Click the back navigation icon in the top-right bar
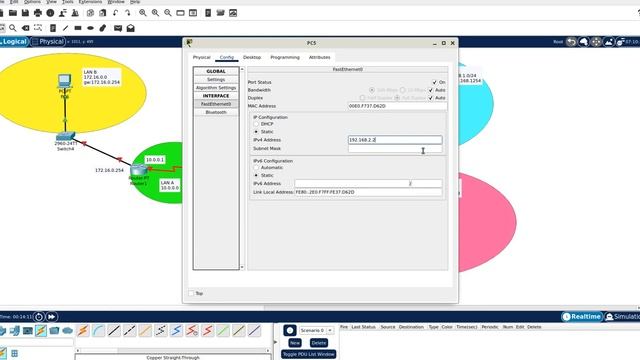 click(x=571, y=42)
